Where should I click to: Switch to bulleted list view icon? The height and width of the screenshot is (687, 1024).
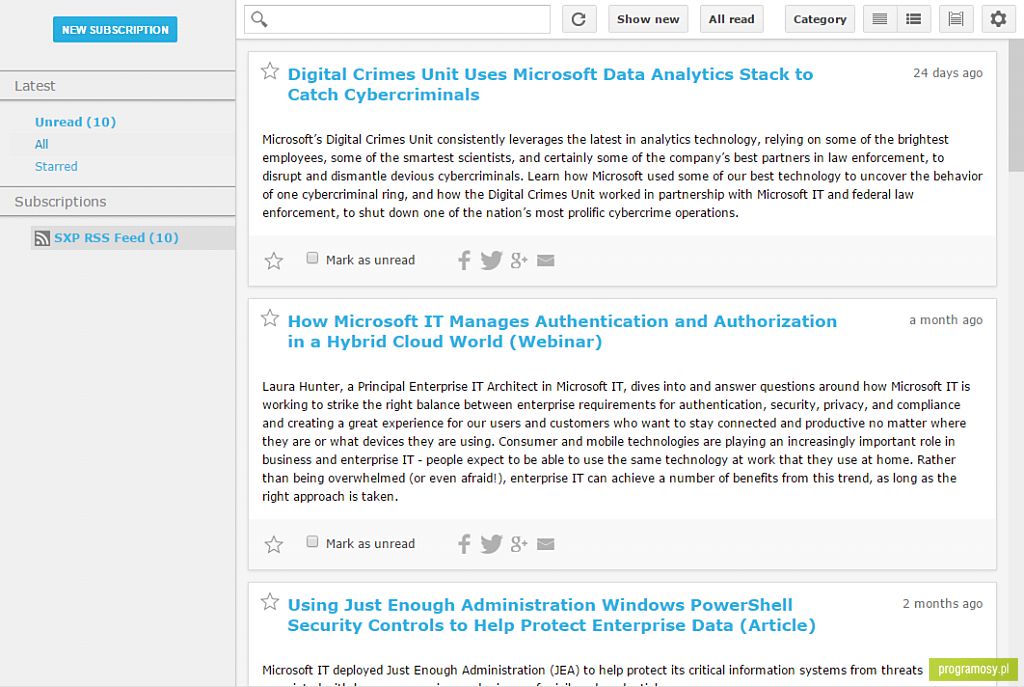pos(914,19)
